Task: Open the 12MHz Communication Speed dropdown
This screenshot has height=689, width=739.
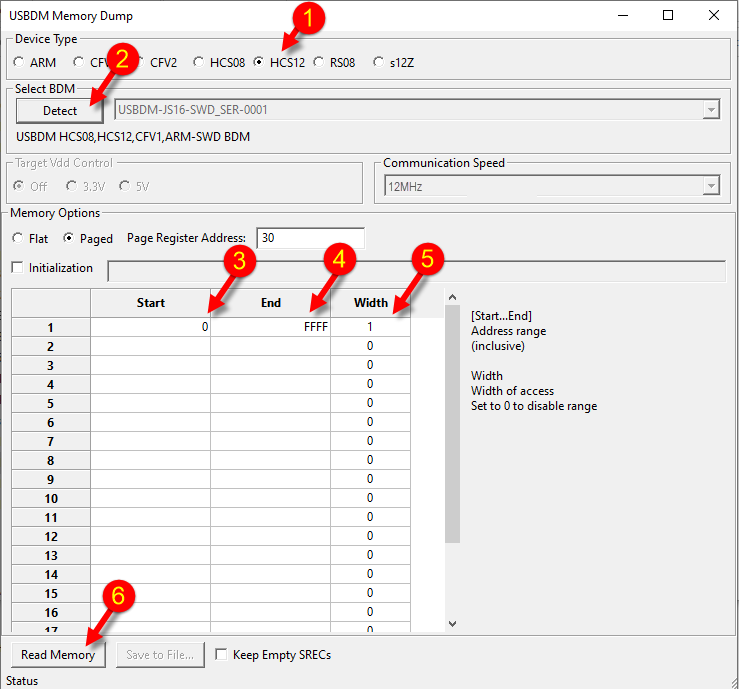Action: point(711,186)
